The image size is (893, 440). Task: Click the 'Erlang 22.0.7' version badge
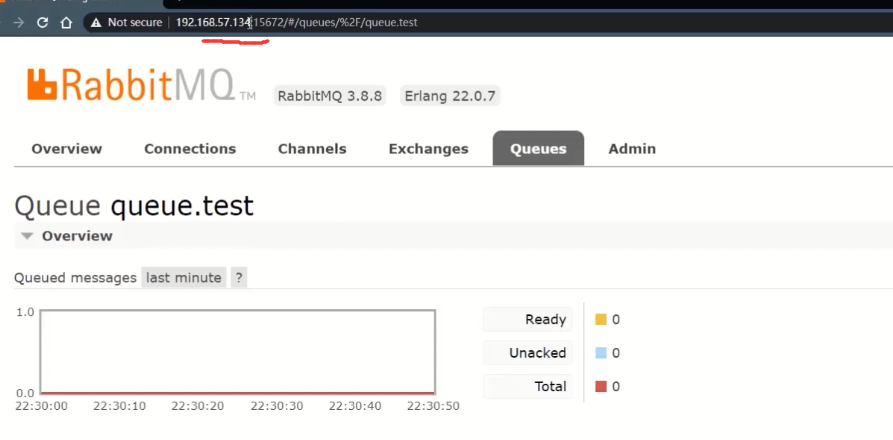tap(450, 96)
